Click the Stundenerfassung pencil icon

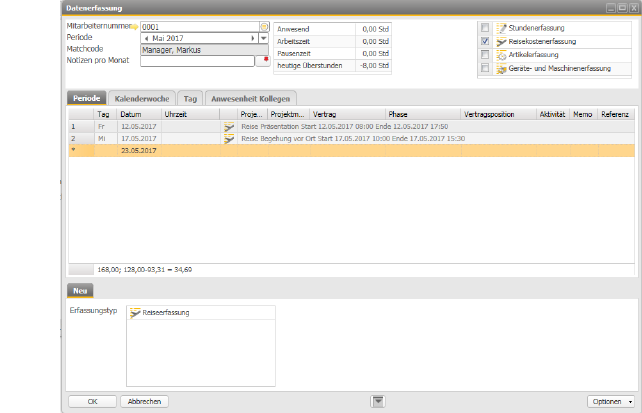point(501,28)
